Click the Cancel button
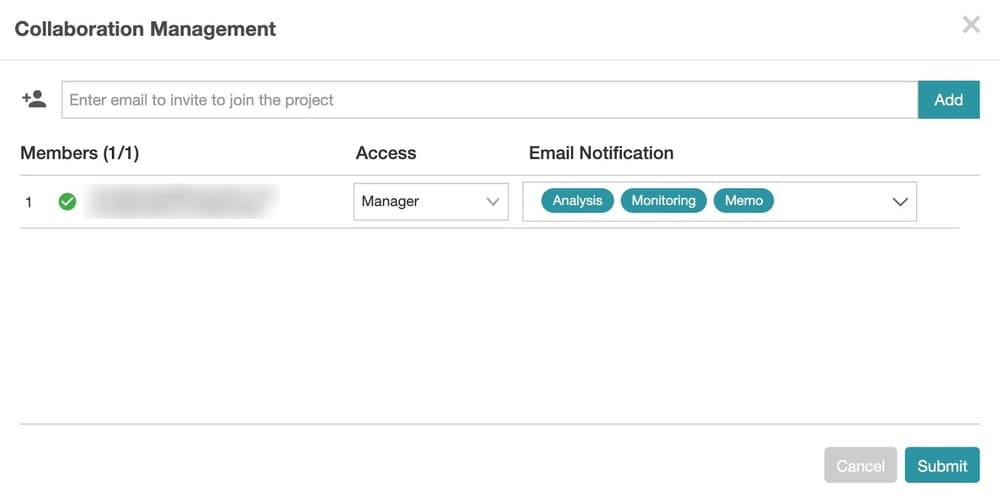The width and height of the screenshot is (1000, 503). pos(860,465)
